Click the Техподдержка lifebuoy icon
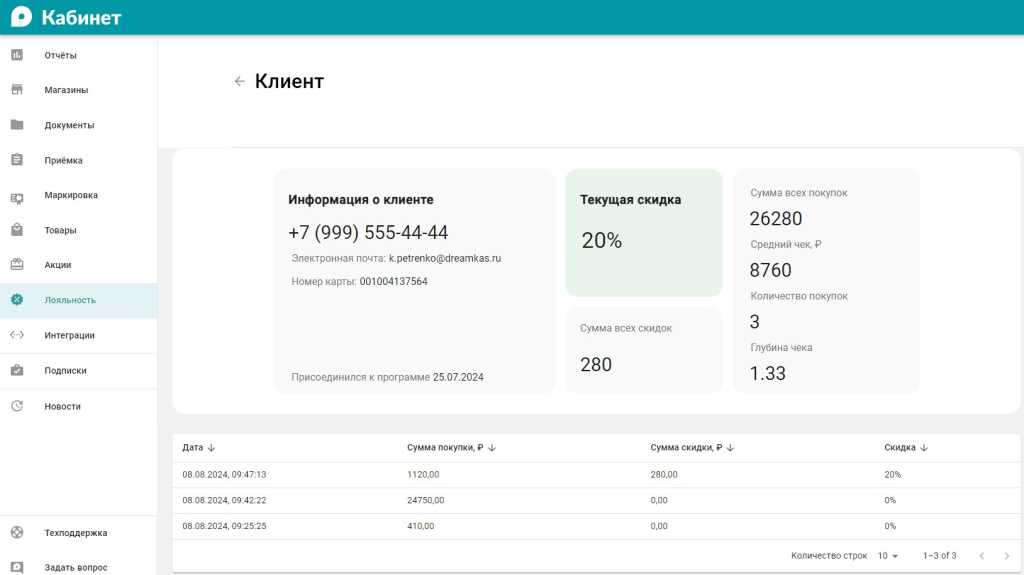This screenshot has width=1024, height=575. [17, 532]
